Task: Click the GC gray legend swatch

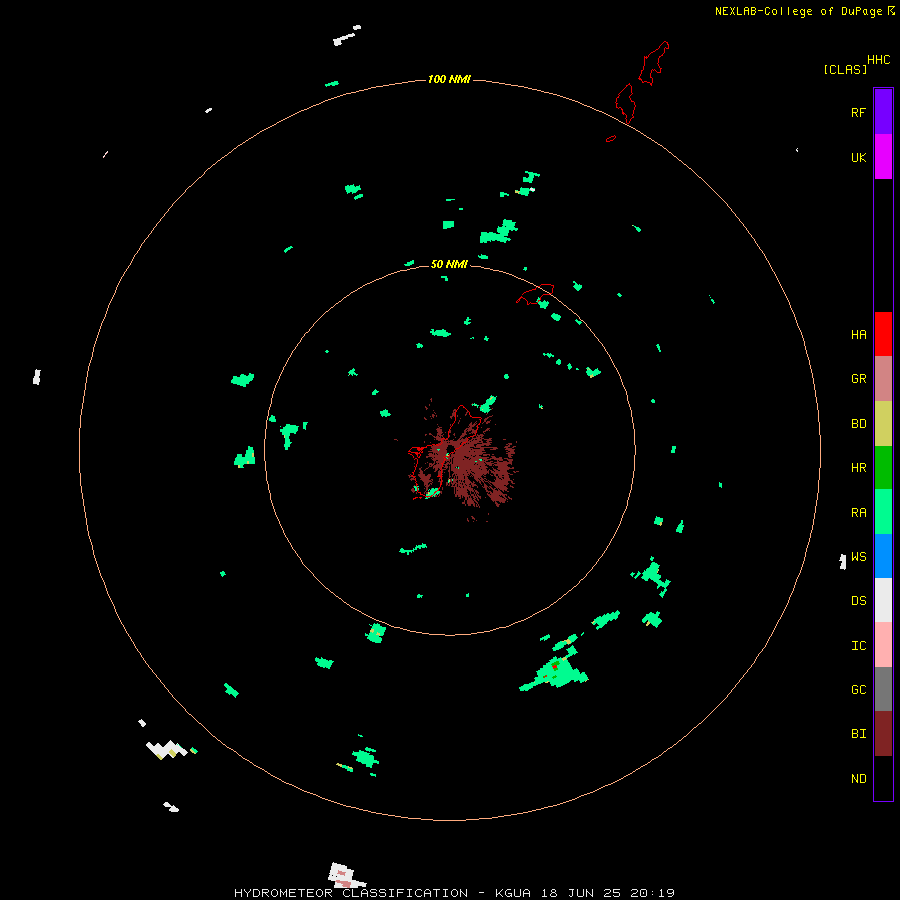Action: [x=883, y=689]
